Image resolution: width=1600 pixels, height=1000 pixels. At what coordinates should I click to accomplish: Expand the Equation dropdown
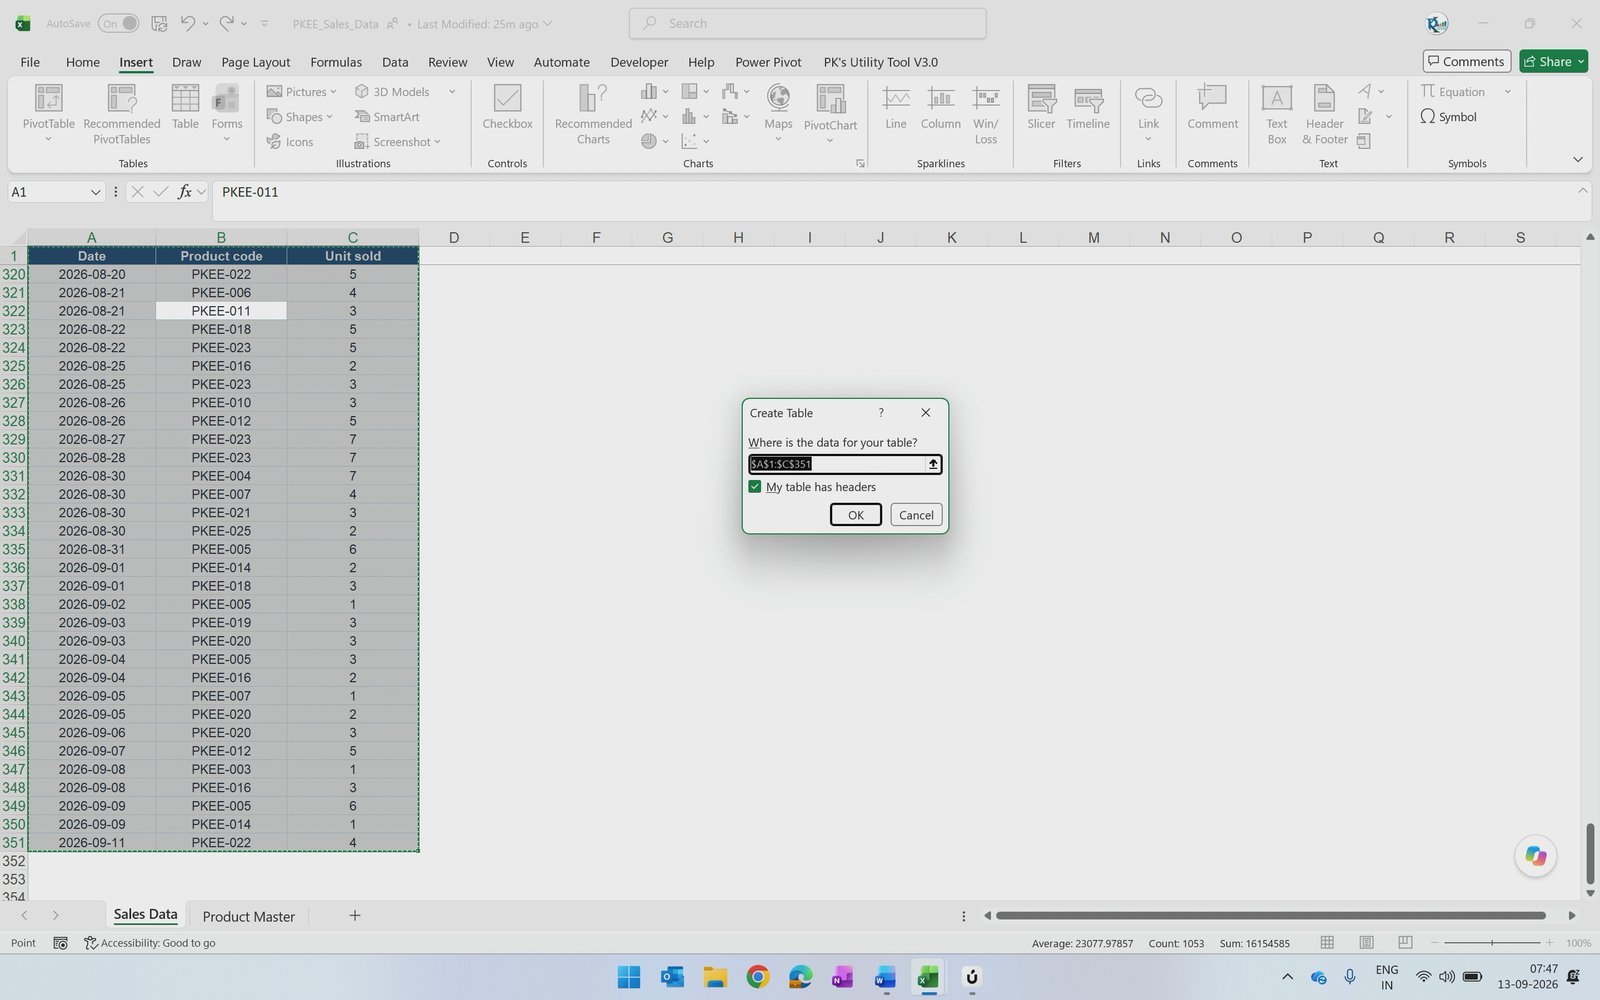coord(1507,92)
